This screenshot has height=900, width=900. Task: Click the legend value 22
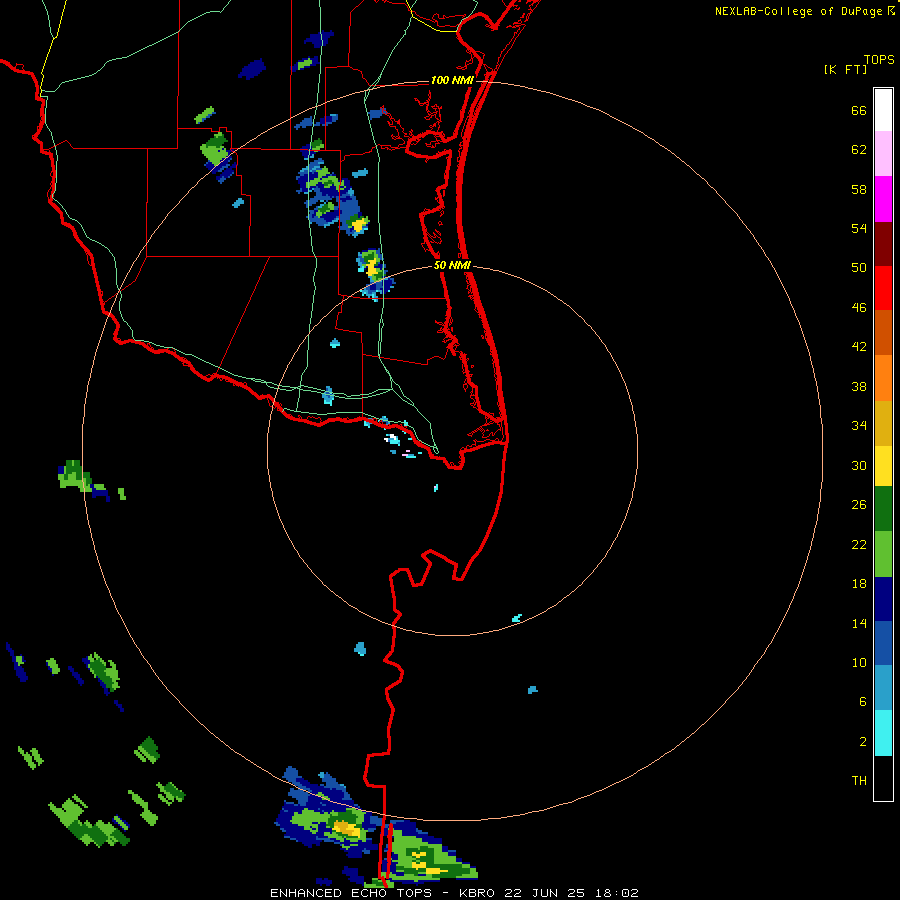pyautogui.click(x=859, y=544)
